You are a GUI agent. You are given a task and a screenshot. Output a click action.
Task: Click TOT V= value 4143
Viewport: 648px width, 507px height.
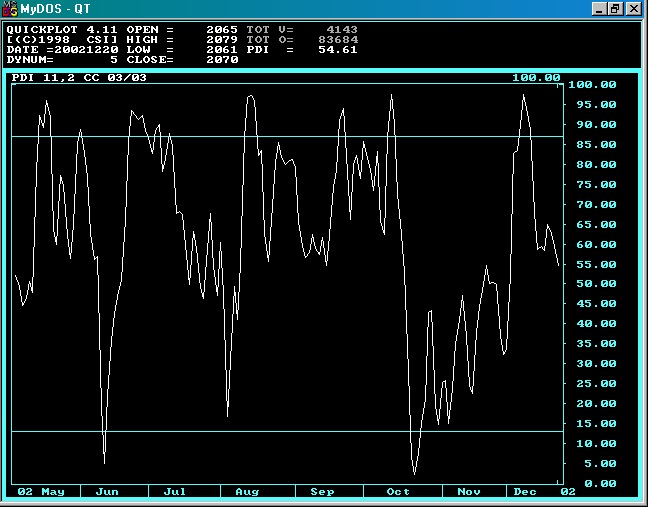pyautogui.click(x=342, y=30)
